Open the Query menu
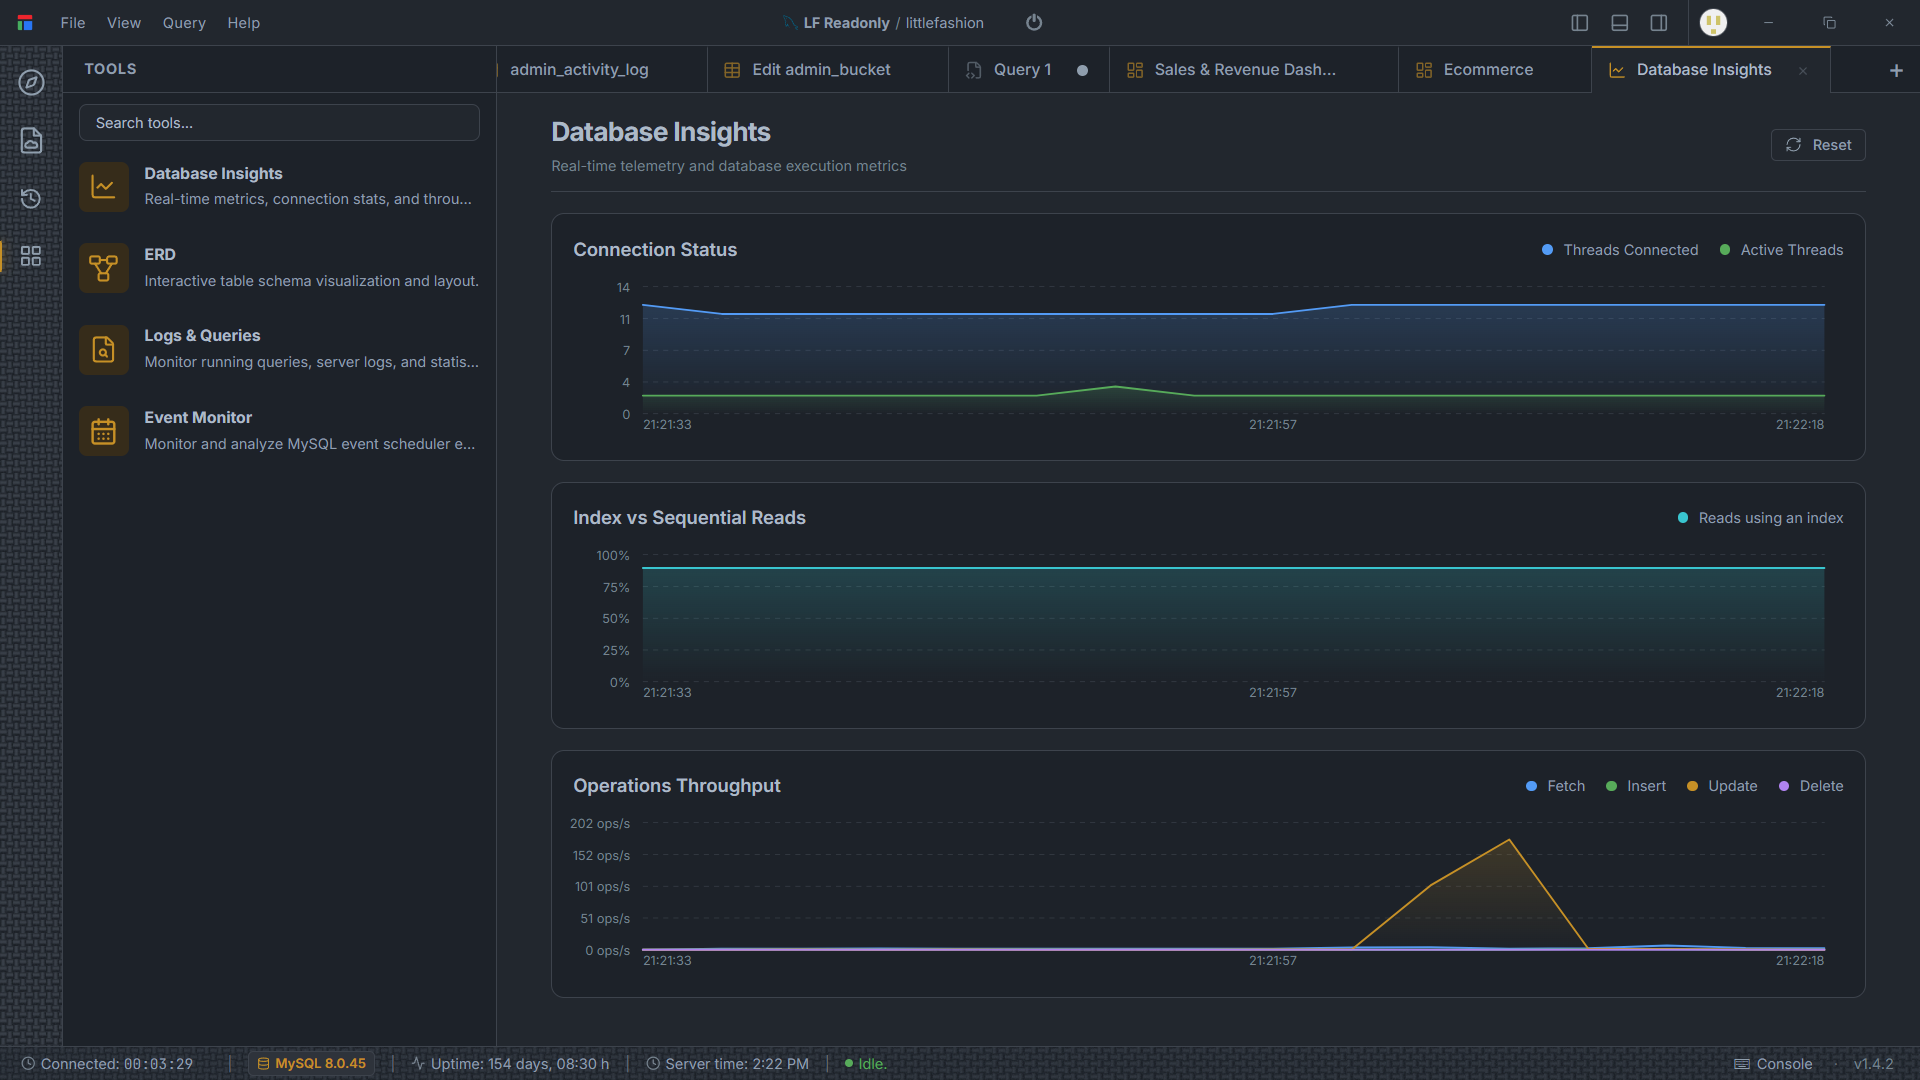 (184, 22)
